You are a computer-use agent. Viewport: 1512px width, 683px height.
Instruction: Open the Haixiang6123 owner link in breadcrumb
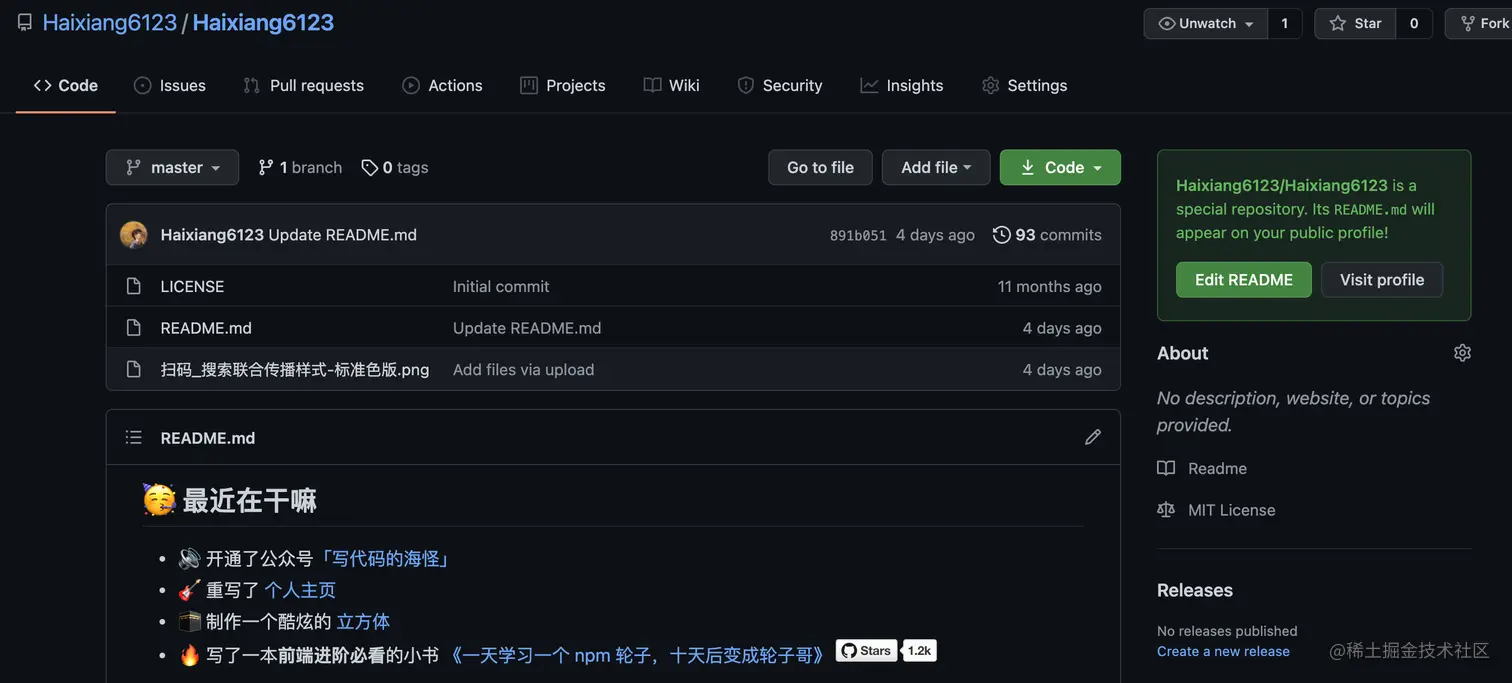click(x=110, y=22)
